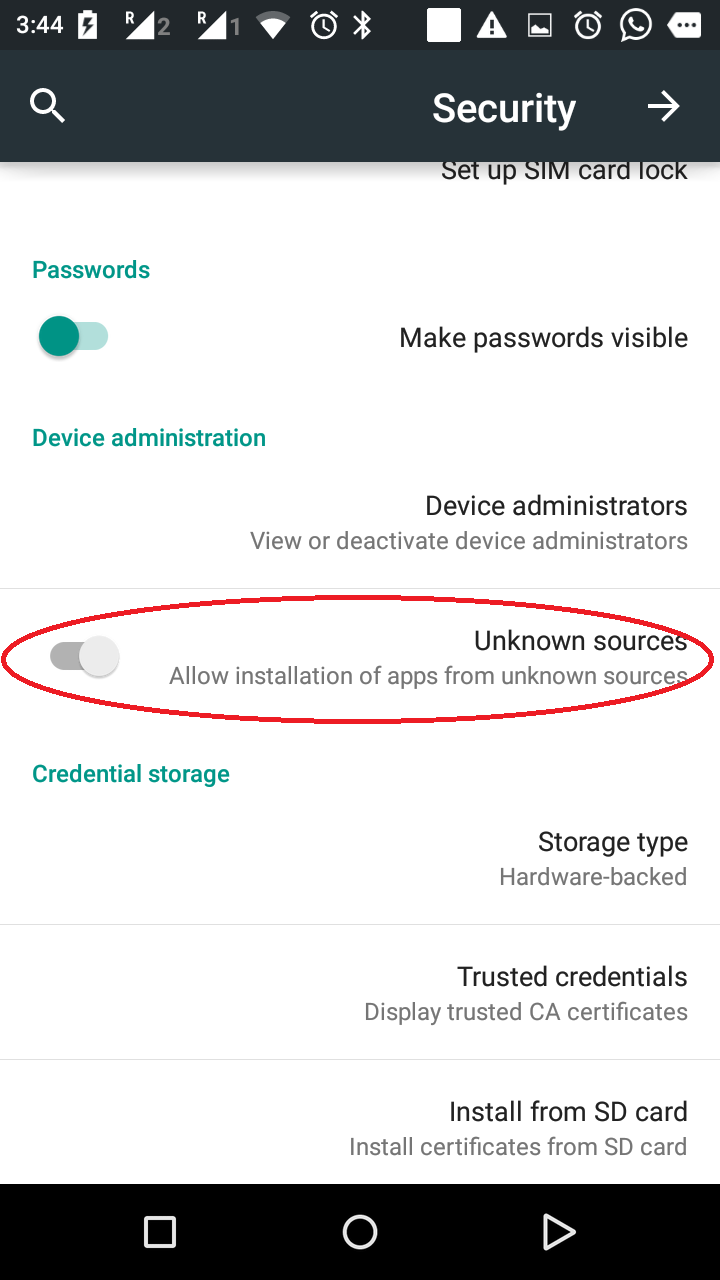This screenshot has width=720, height=1280.
Task: Tap Set up SIM card lock
Action: coord(564,171)
